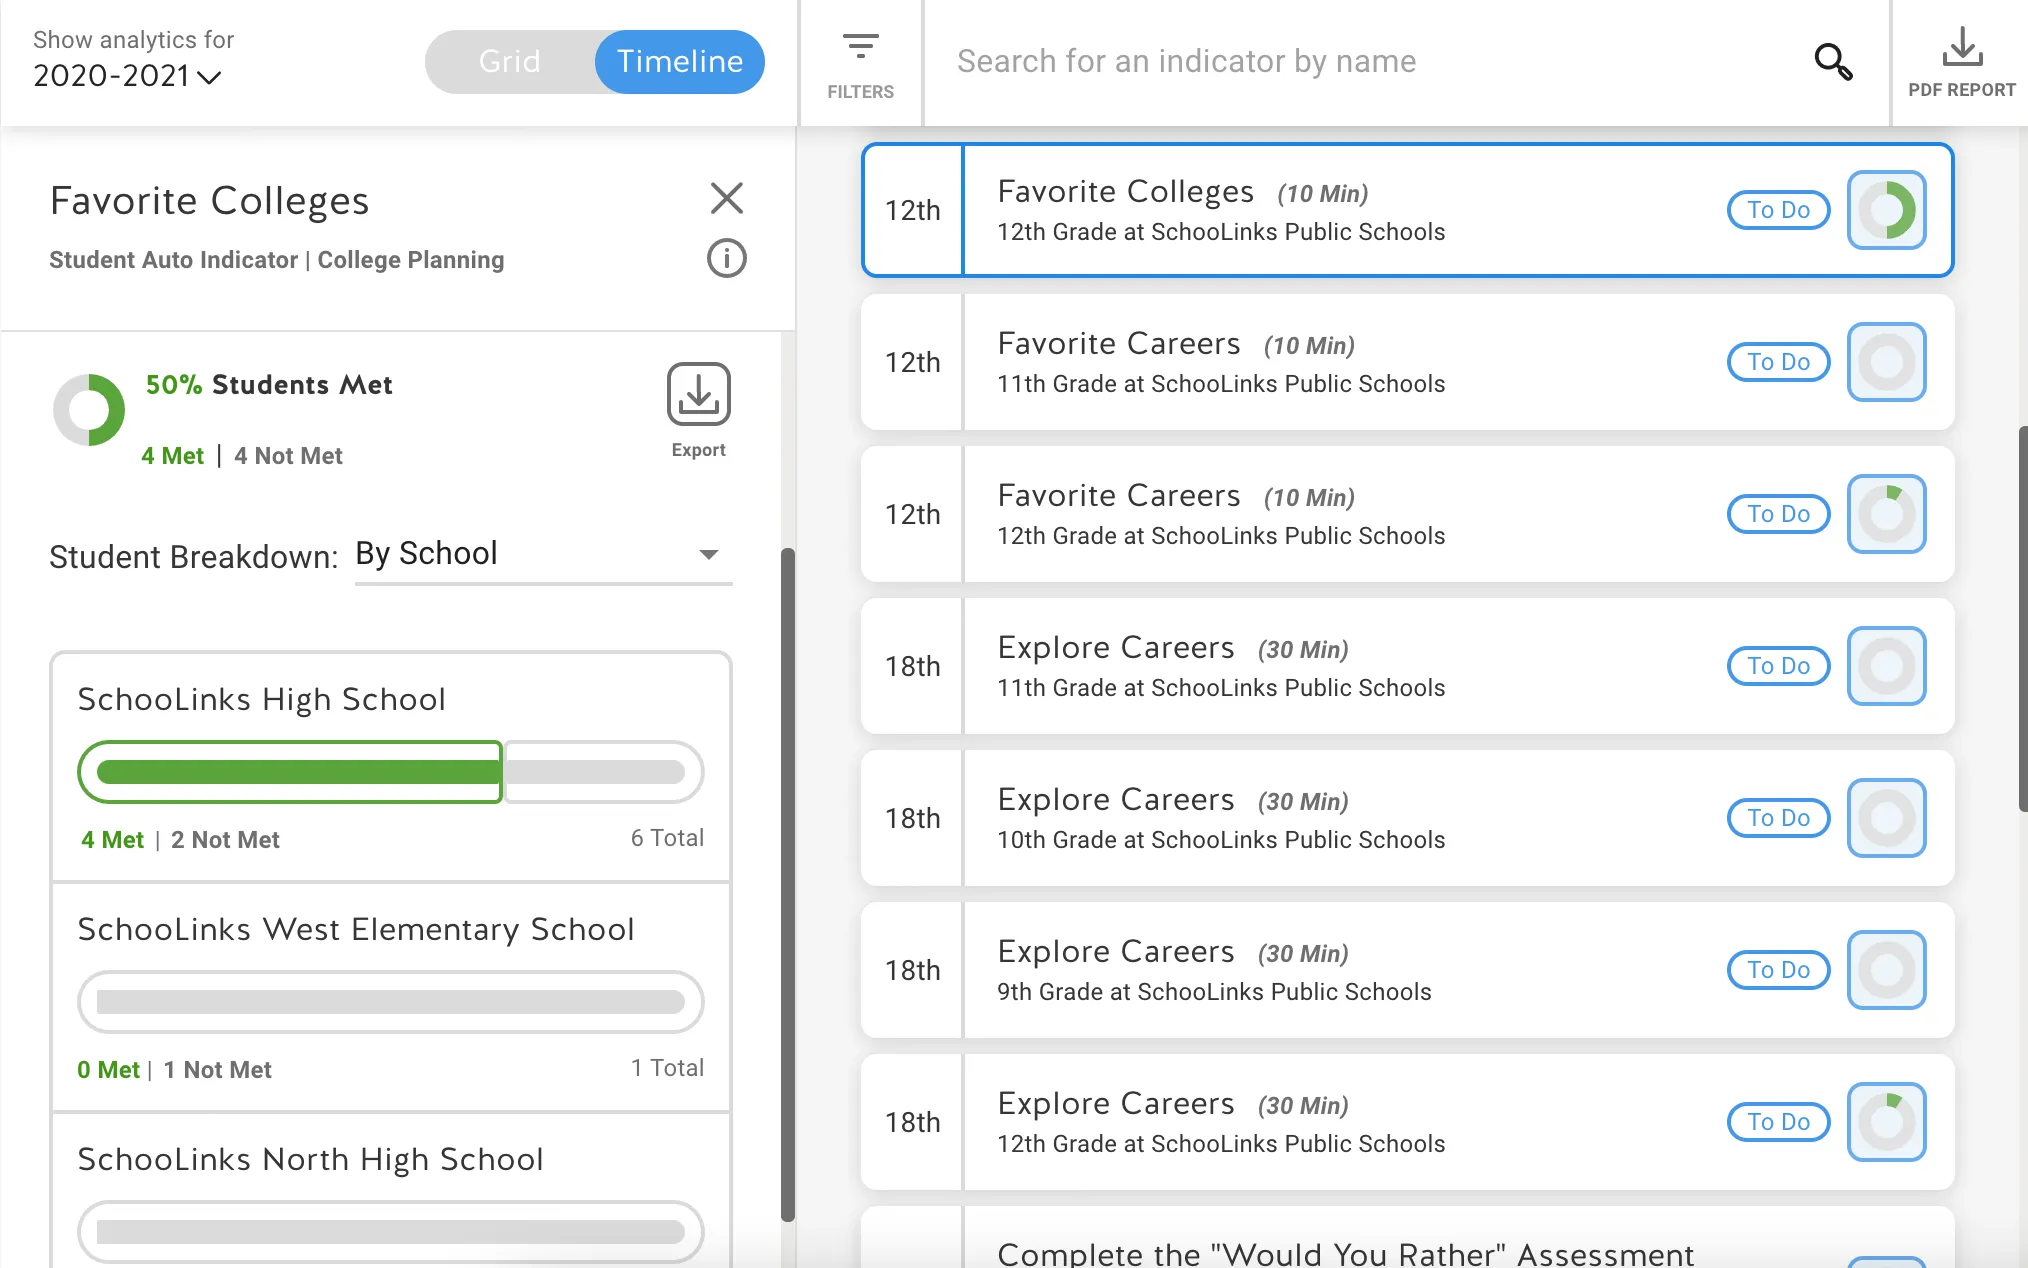Click the '1 Total' count label

pos(667,1068)
